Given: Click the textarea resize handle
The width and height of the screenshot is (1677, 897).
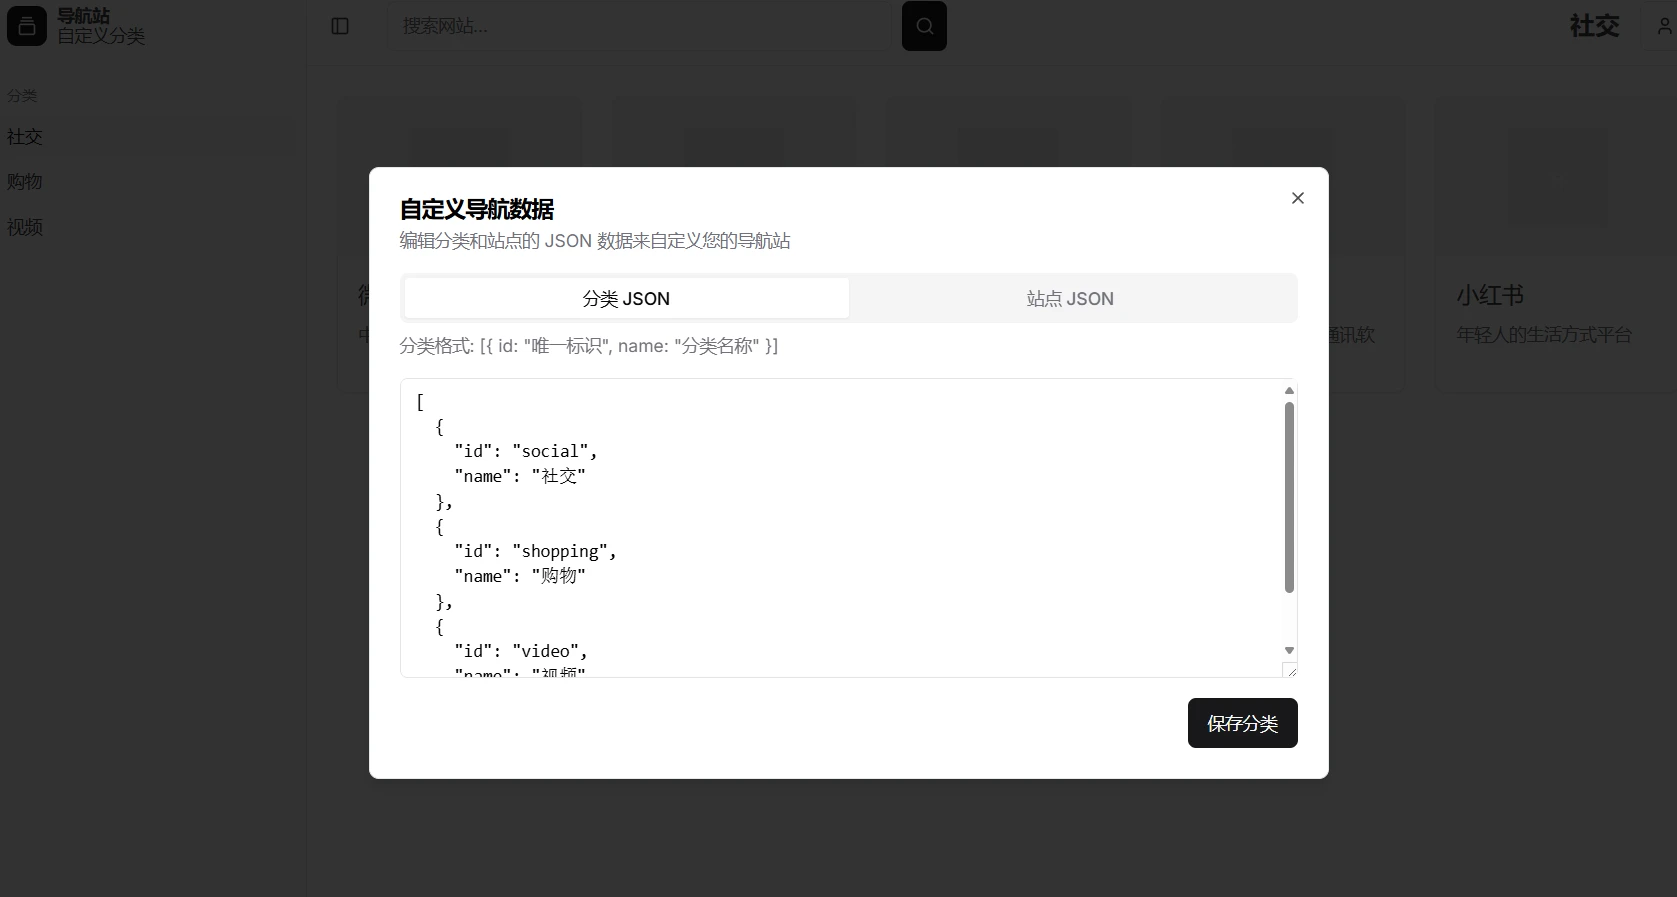Looking at the screenshot, I should pyautogui.click(x=1290, y=670).
